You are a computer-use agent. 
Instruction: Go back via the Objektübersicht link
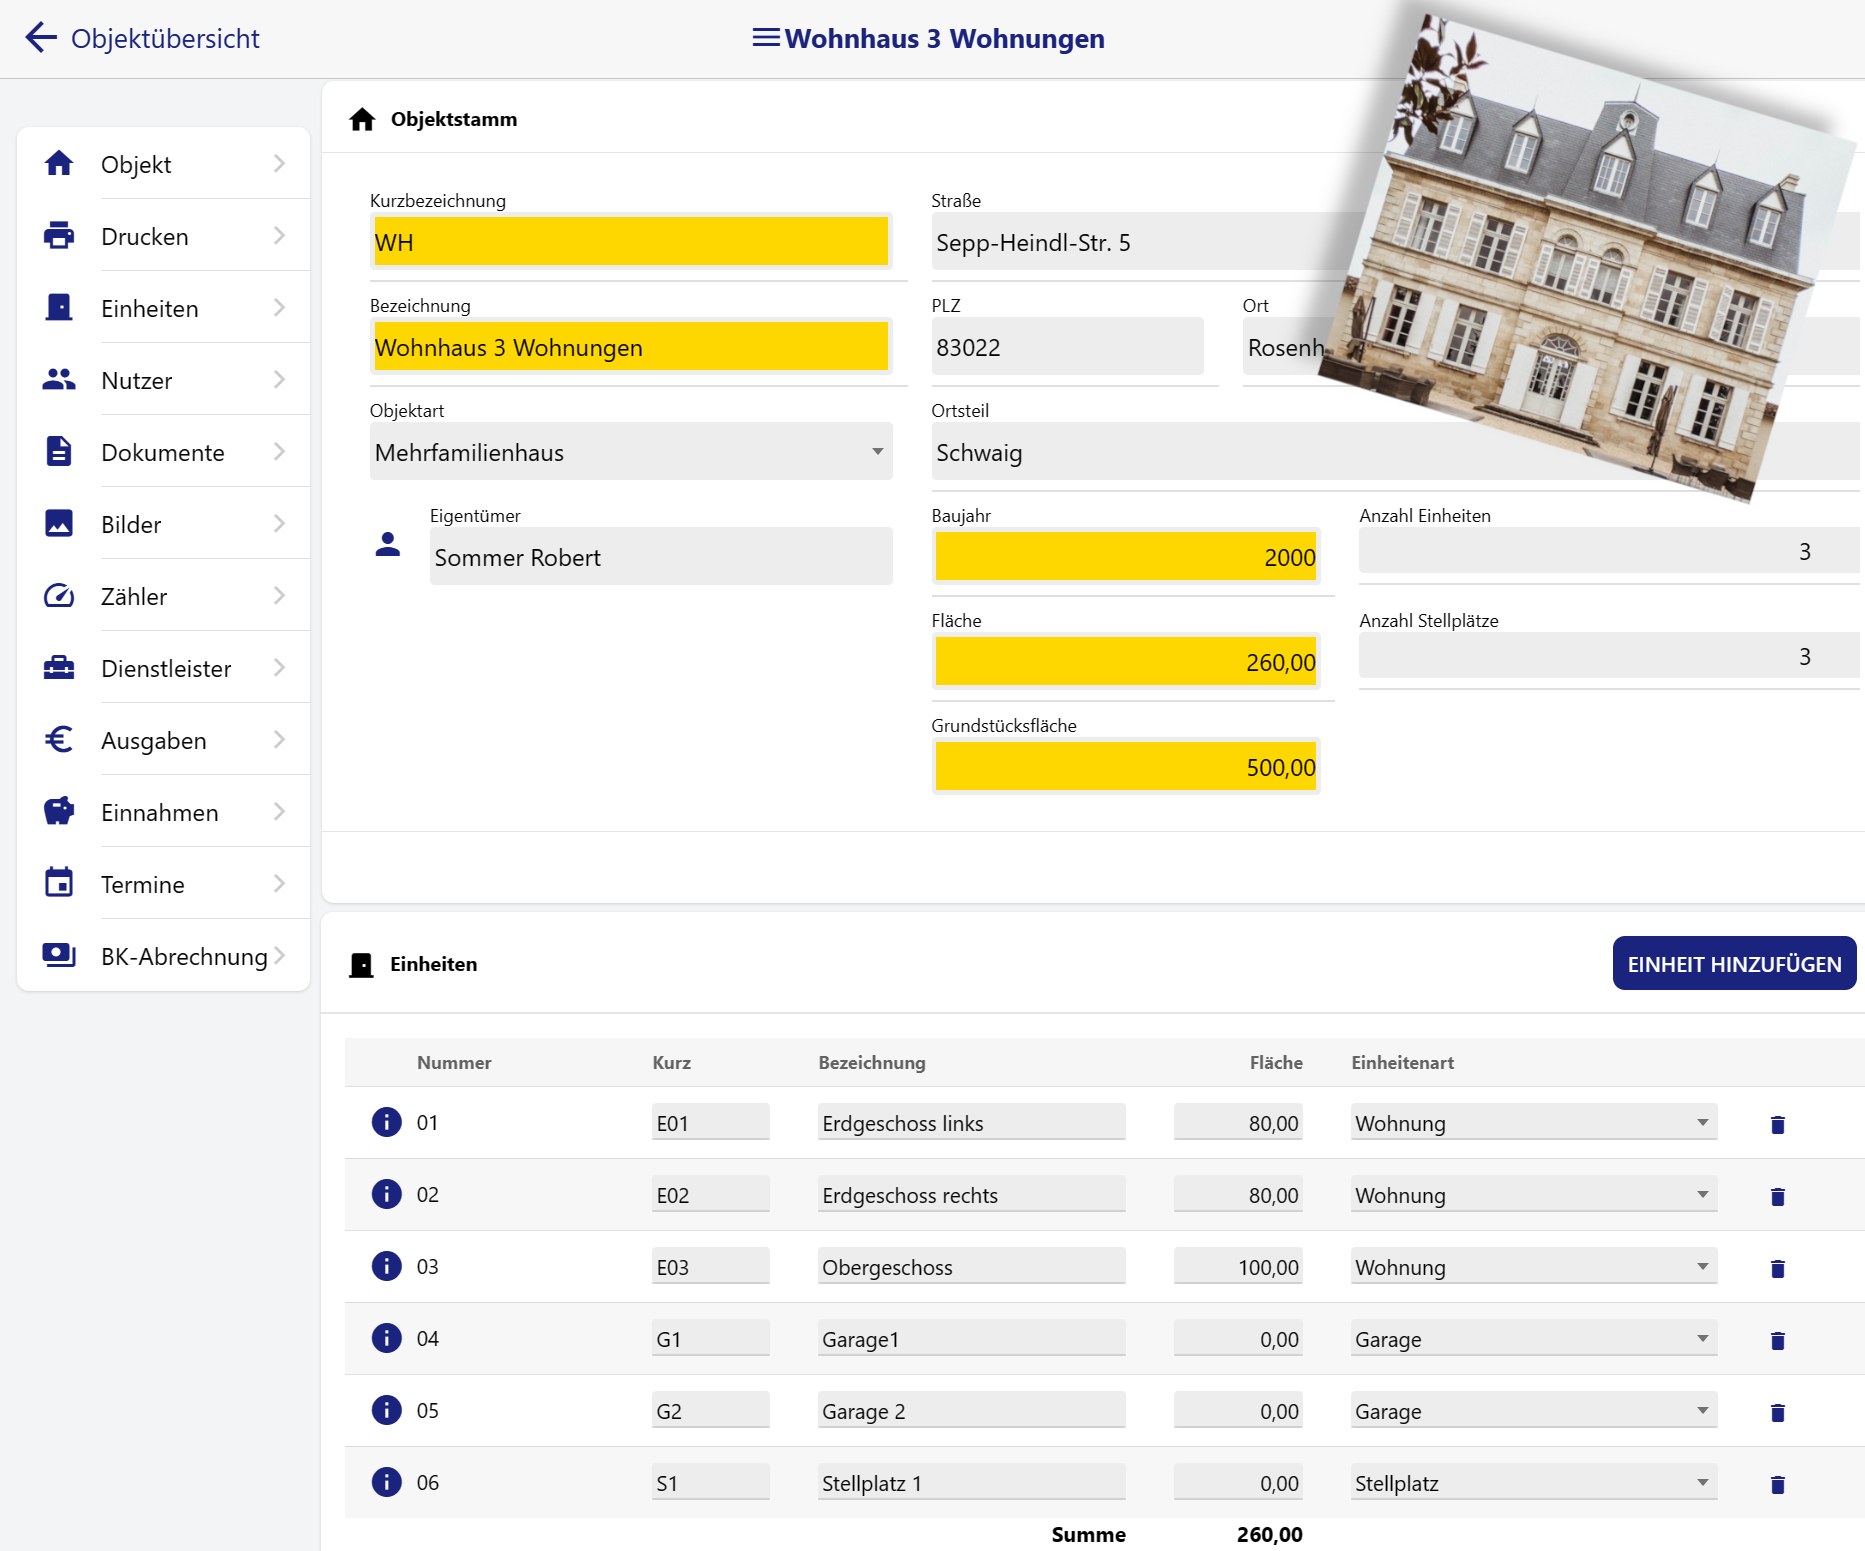coord(165,38)
